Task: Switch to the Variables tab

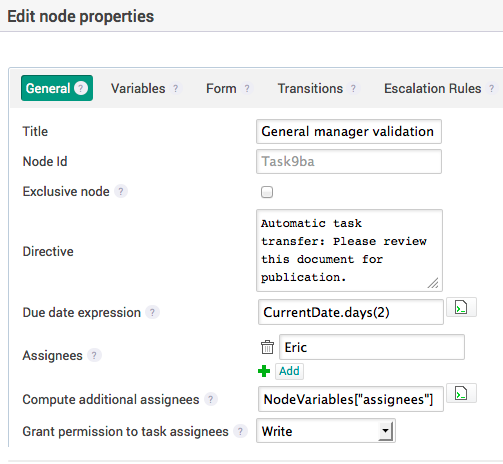Action: coord(138,89)
